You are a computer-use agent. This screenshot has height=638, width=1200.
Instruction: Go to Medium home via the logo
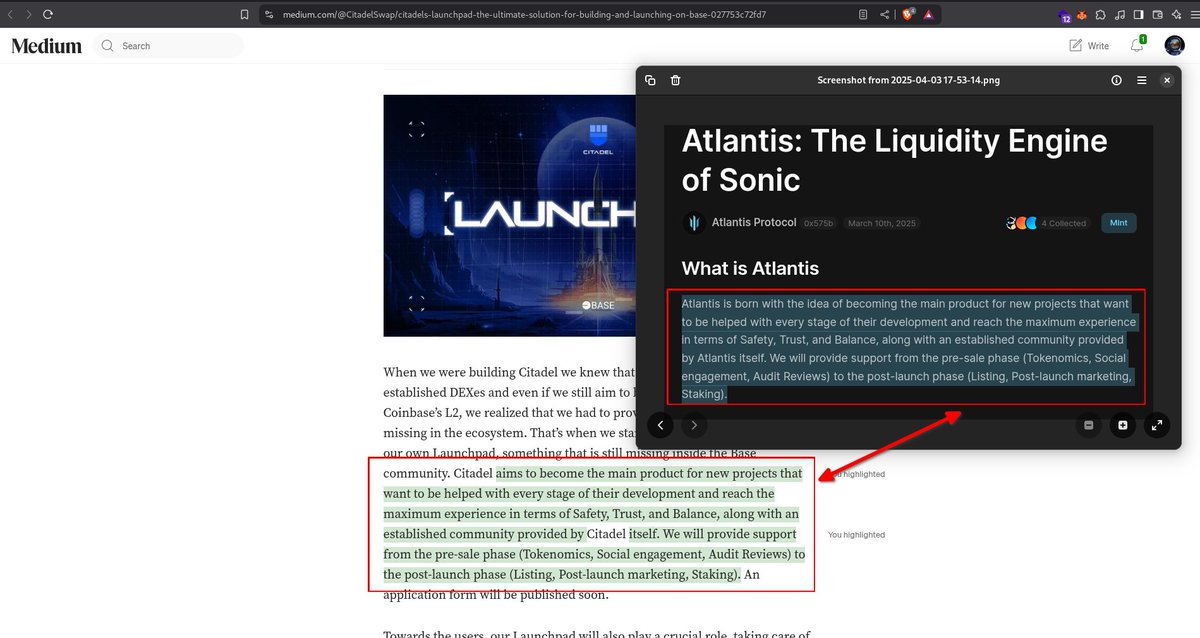(46, 45)
